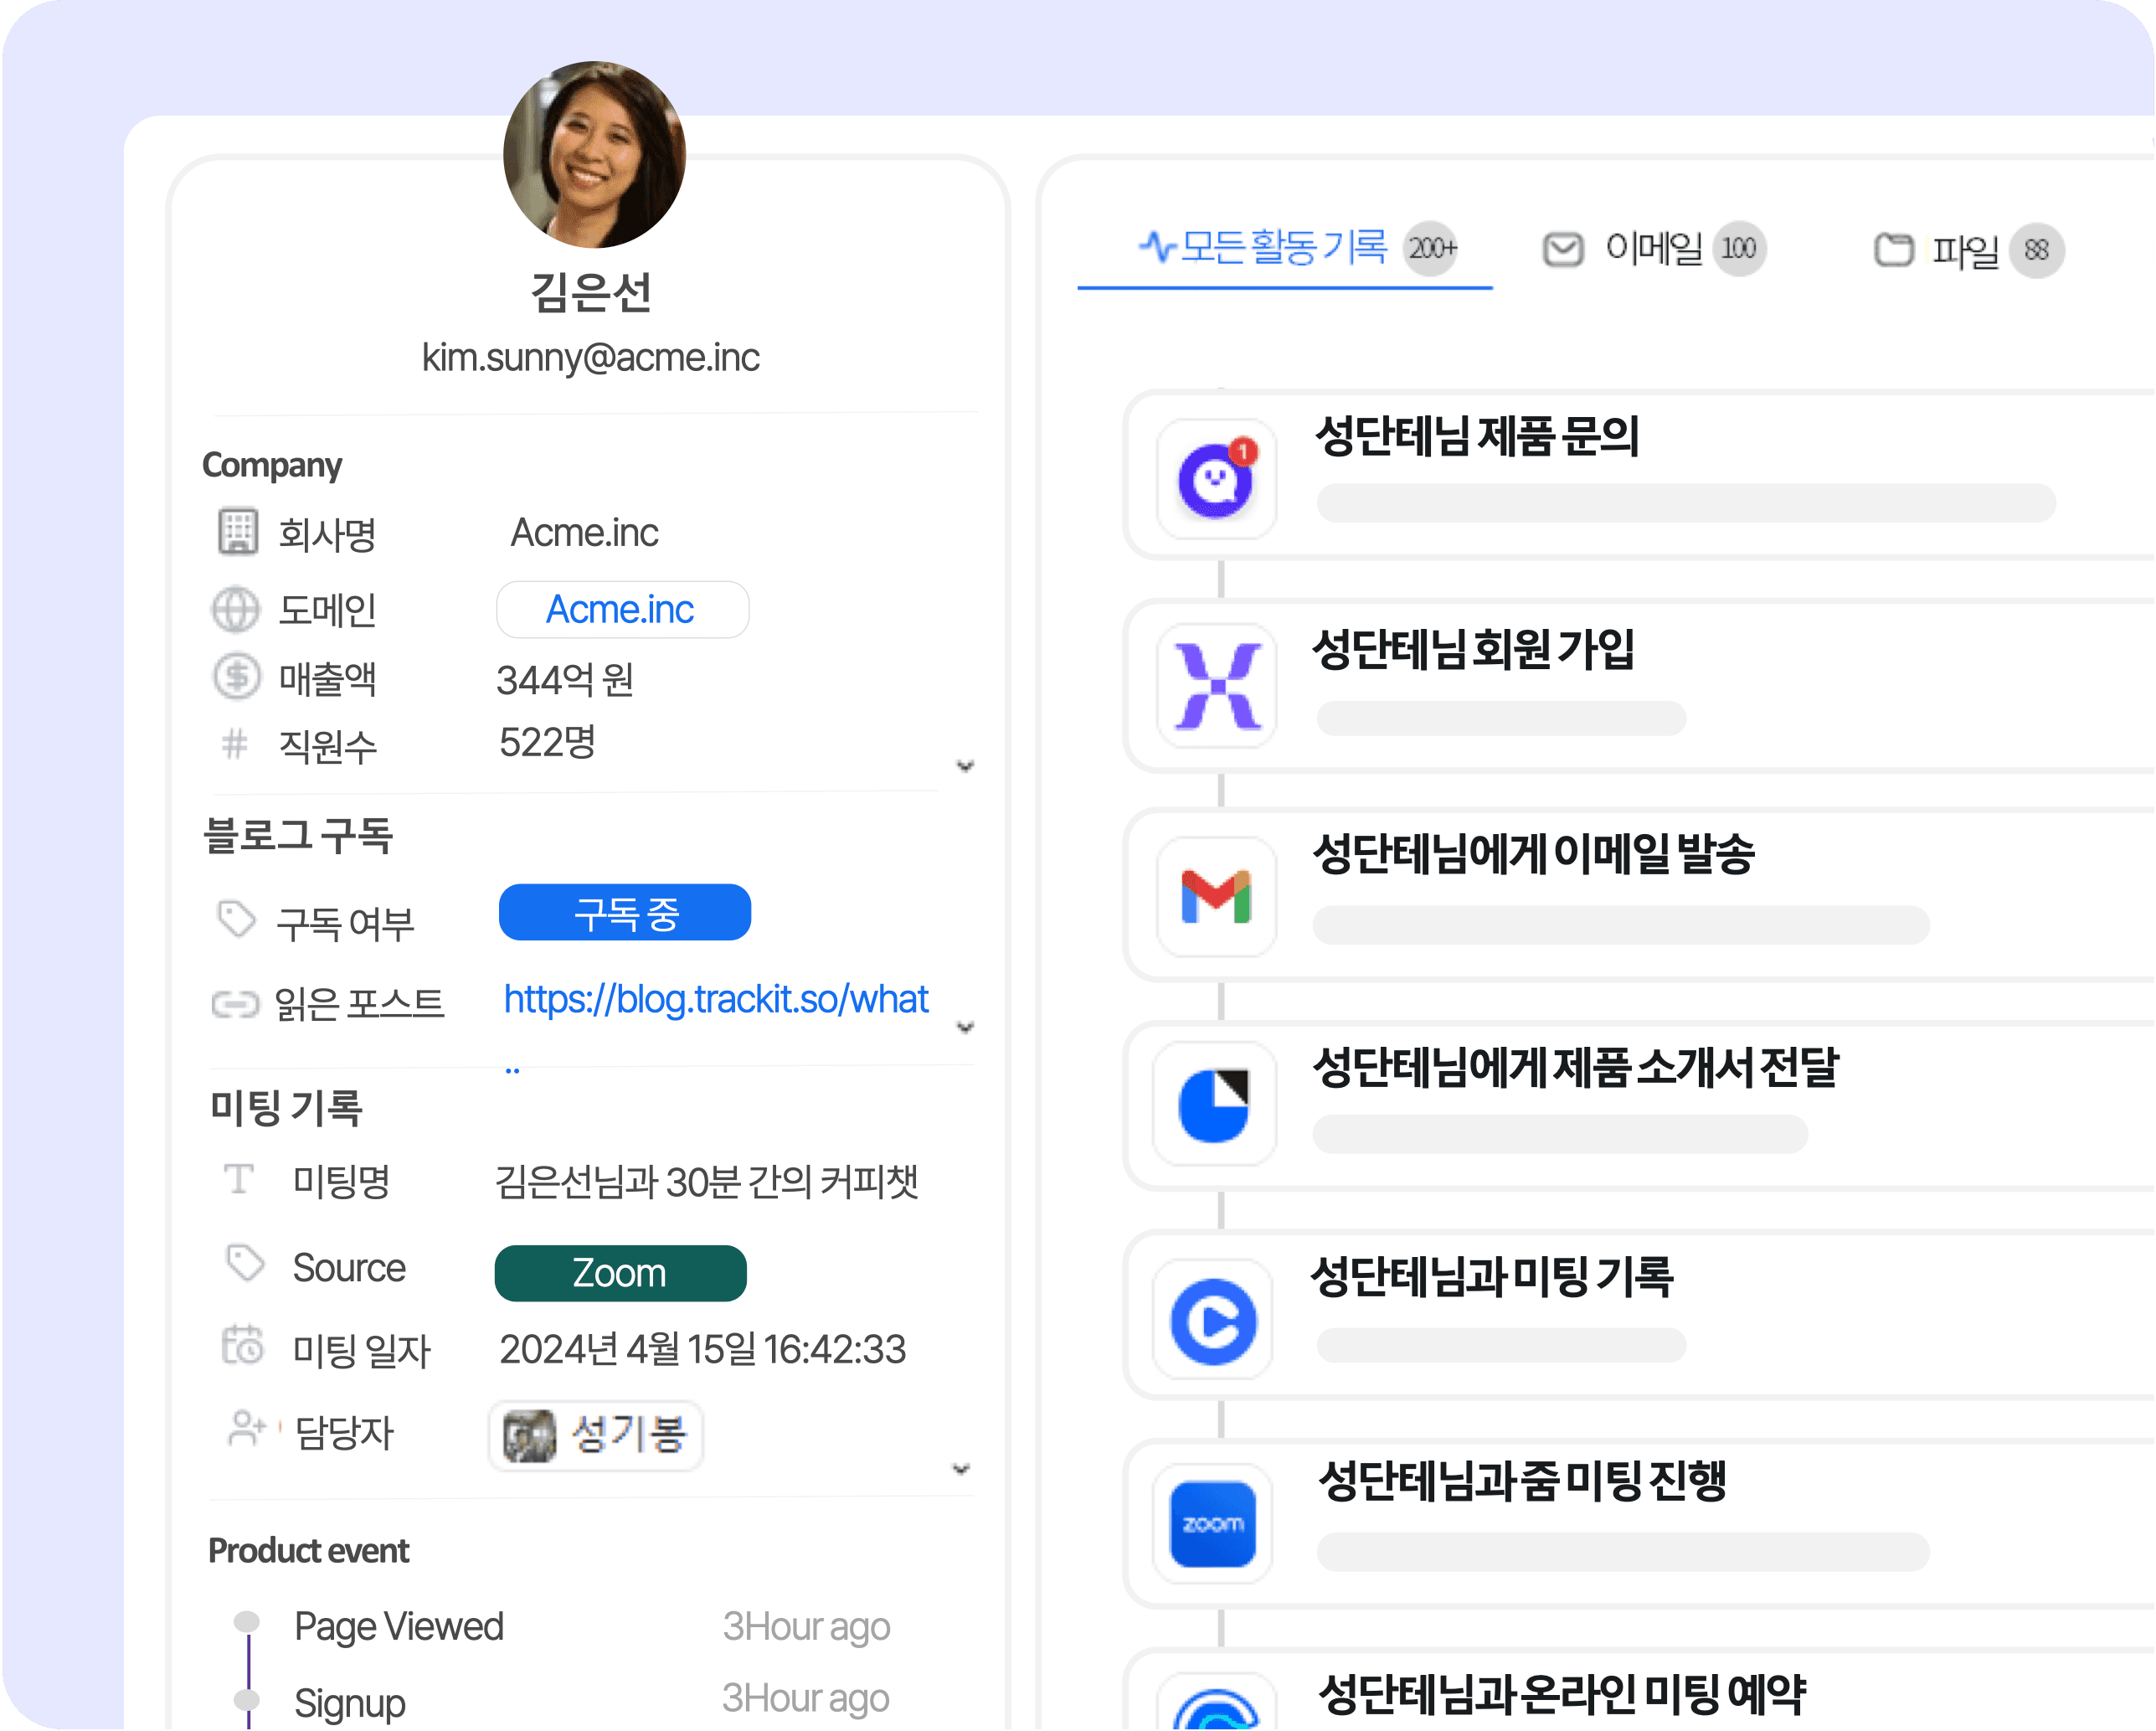2156x1731 pixels.
Task: Open the blog.trackit.so post link
Action: coord(716,1000)
